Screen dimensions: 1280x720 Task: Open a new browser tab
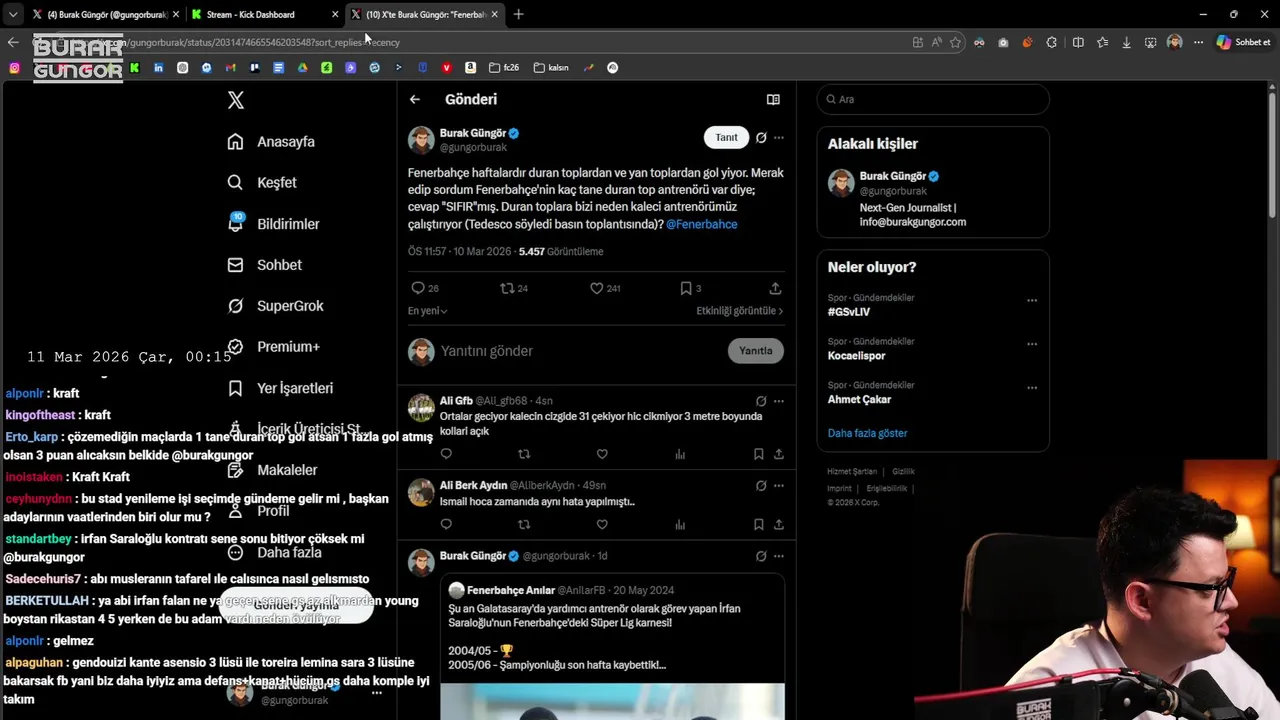518,14
